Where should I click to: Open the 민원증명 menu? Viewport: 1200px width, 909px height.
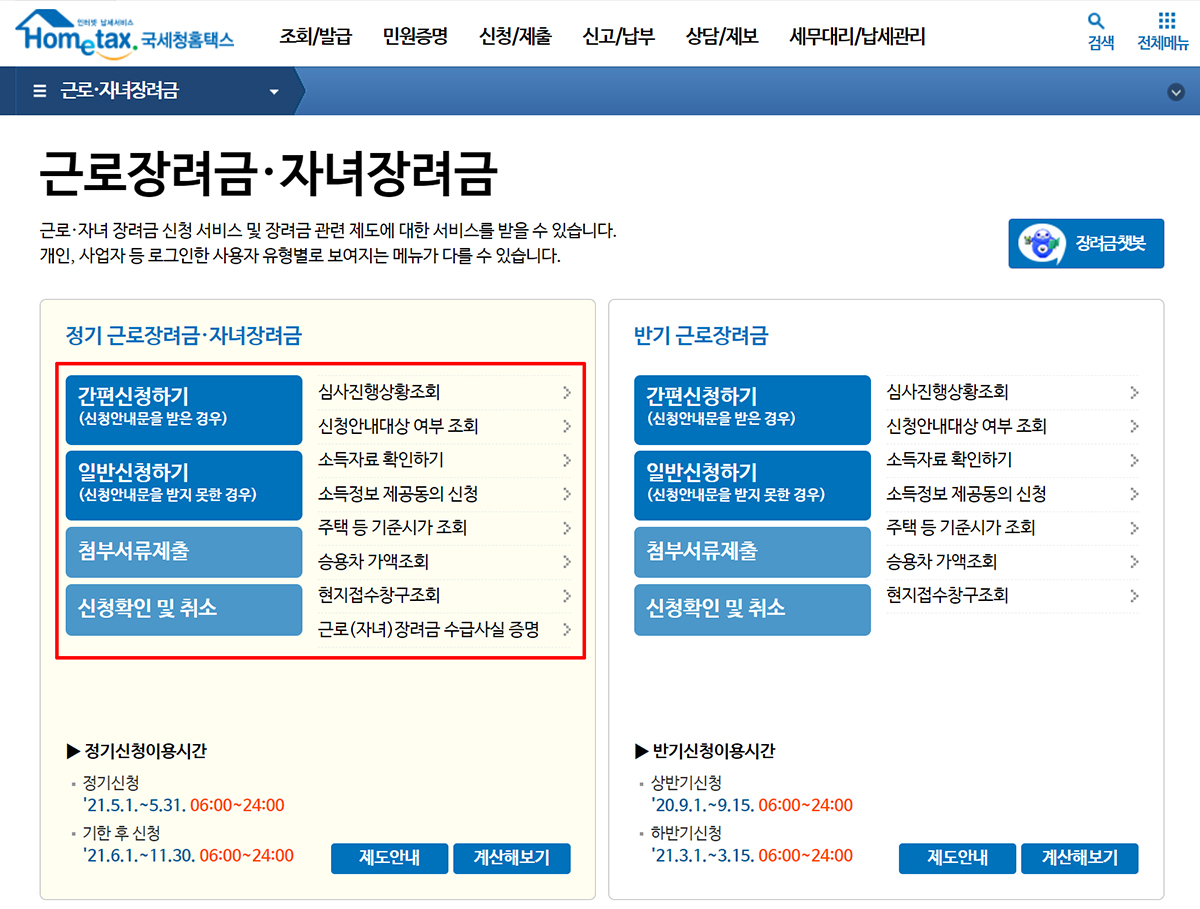(415, 37)
